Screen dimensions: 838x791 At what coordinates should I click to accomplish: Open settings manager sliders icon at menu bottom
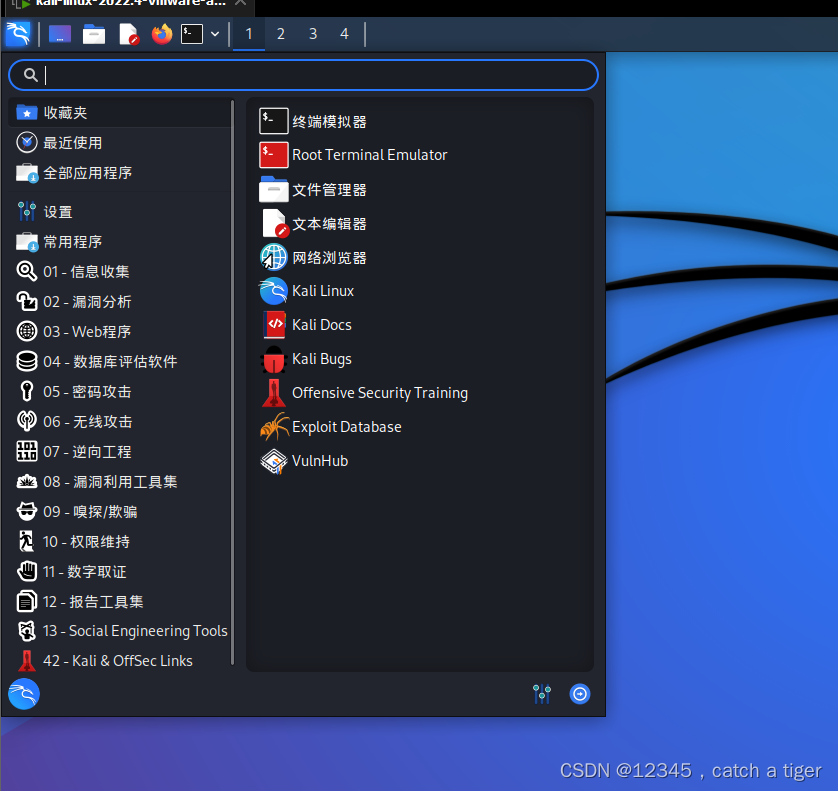[542, 694]
